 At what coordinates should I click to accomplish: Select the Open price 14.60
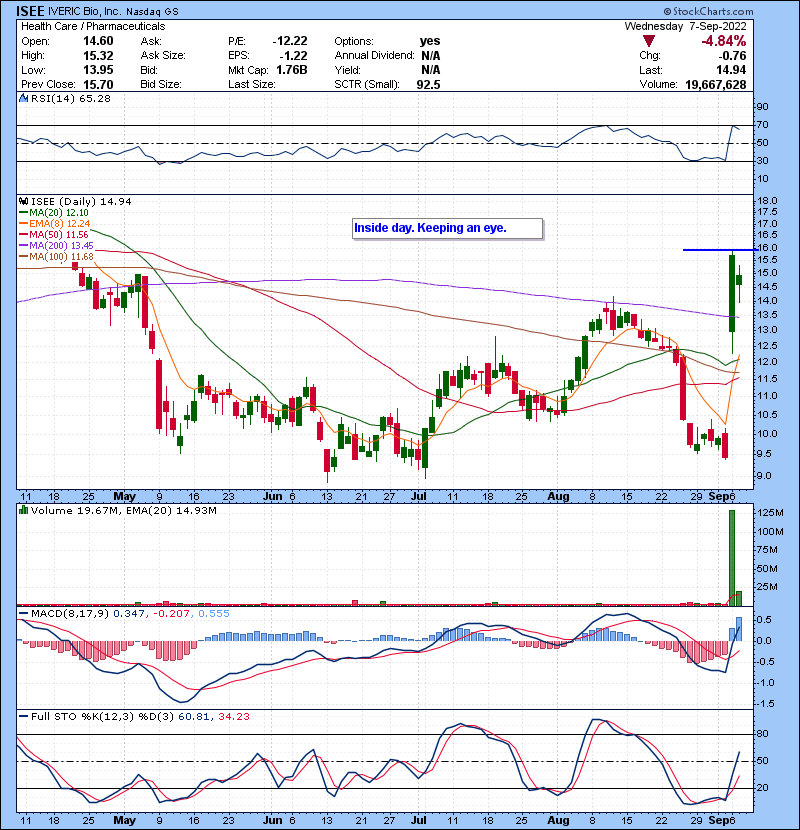pos(98,41)
